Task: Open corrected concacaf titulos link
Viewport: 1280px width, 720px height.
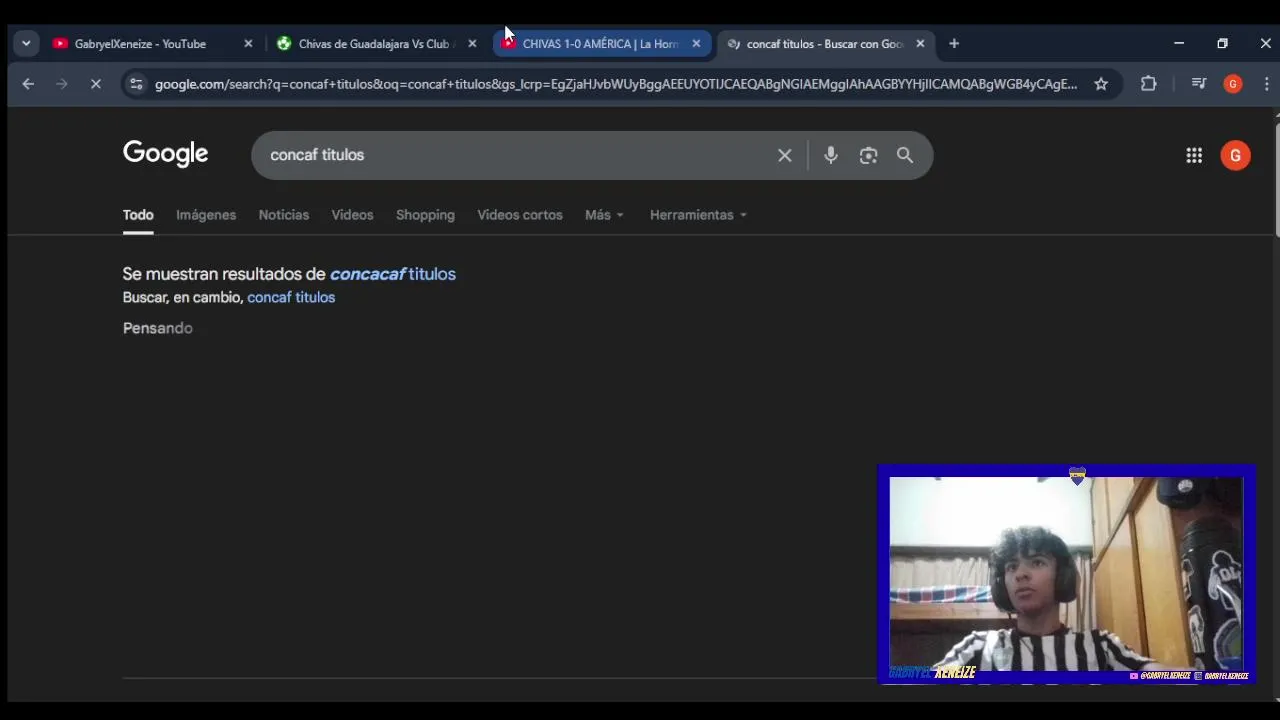Action: pyautogui.click(x=393, y=274)
